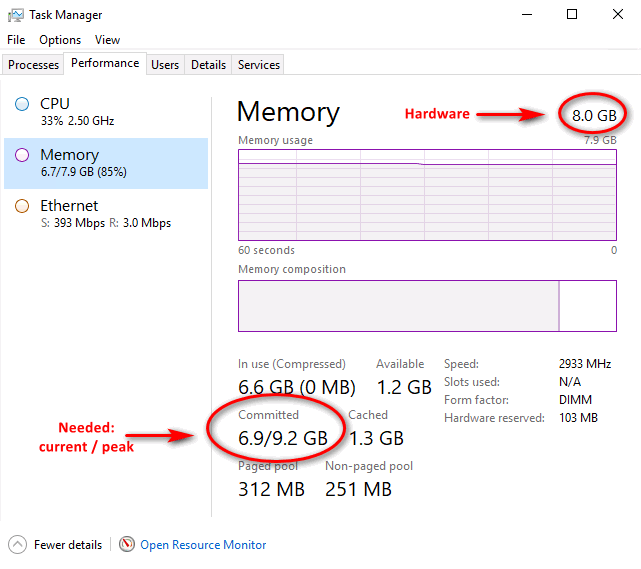The image size is (641, 569).
Task: Collapse view with Fewer details chevron
Action: [x=18, y=545]
